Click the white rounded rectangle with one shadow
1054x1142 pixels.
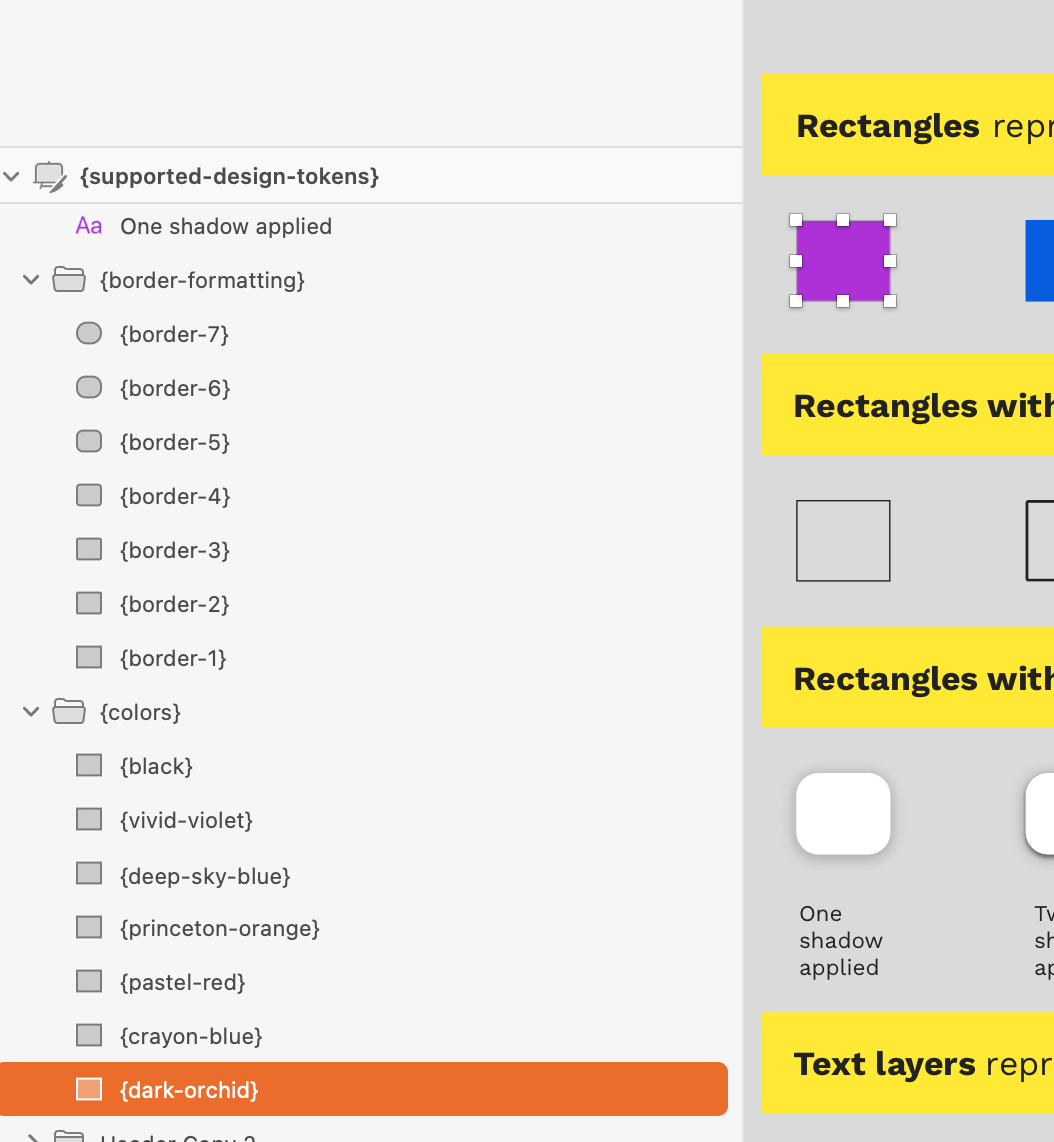pos(843,814)
